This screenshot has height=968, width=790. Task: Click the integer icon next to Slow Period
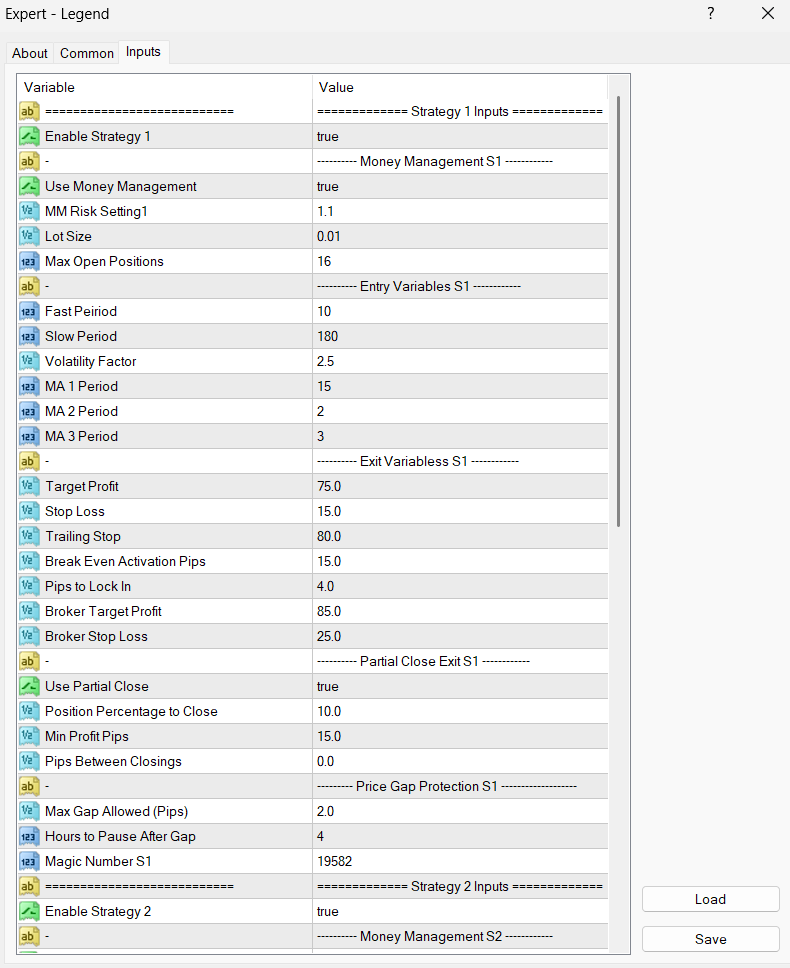tap(29, 336)
